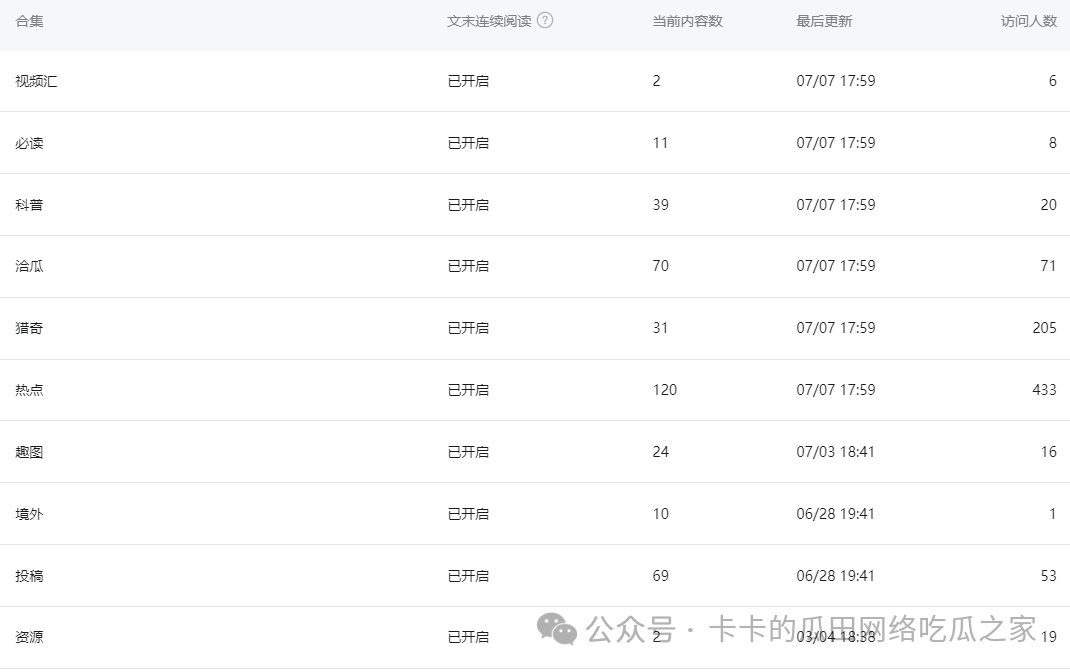The width and height of the screenshot is (1070, 672).
Task: Click the WeChat logo in the watermark
Action: 557,628
